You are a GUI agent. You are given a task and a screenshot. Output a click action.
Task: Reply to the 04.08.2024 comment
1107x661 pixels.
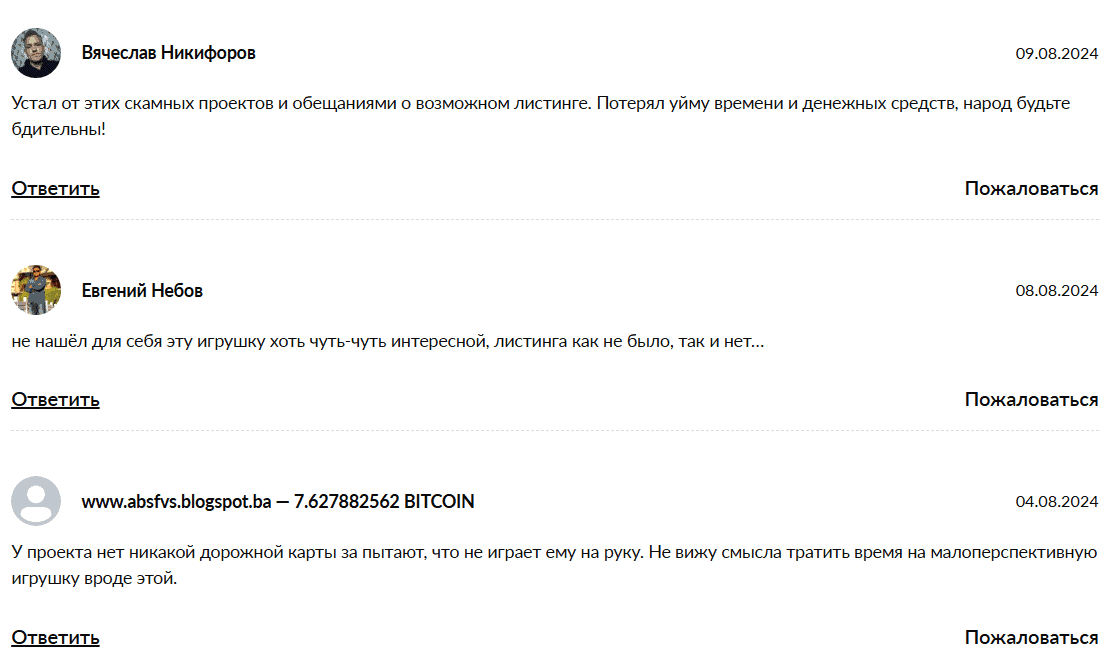point(55,637)
